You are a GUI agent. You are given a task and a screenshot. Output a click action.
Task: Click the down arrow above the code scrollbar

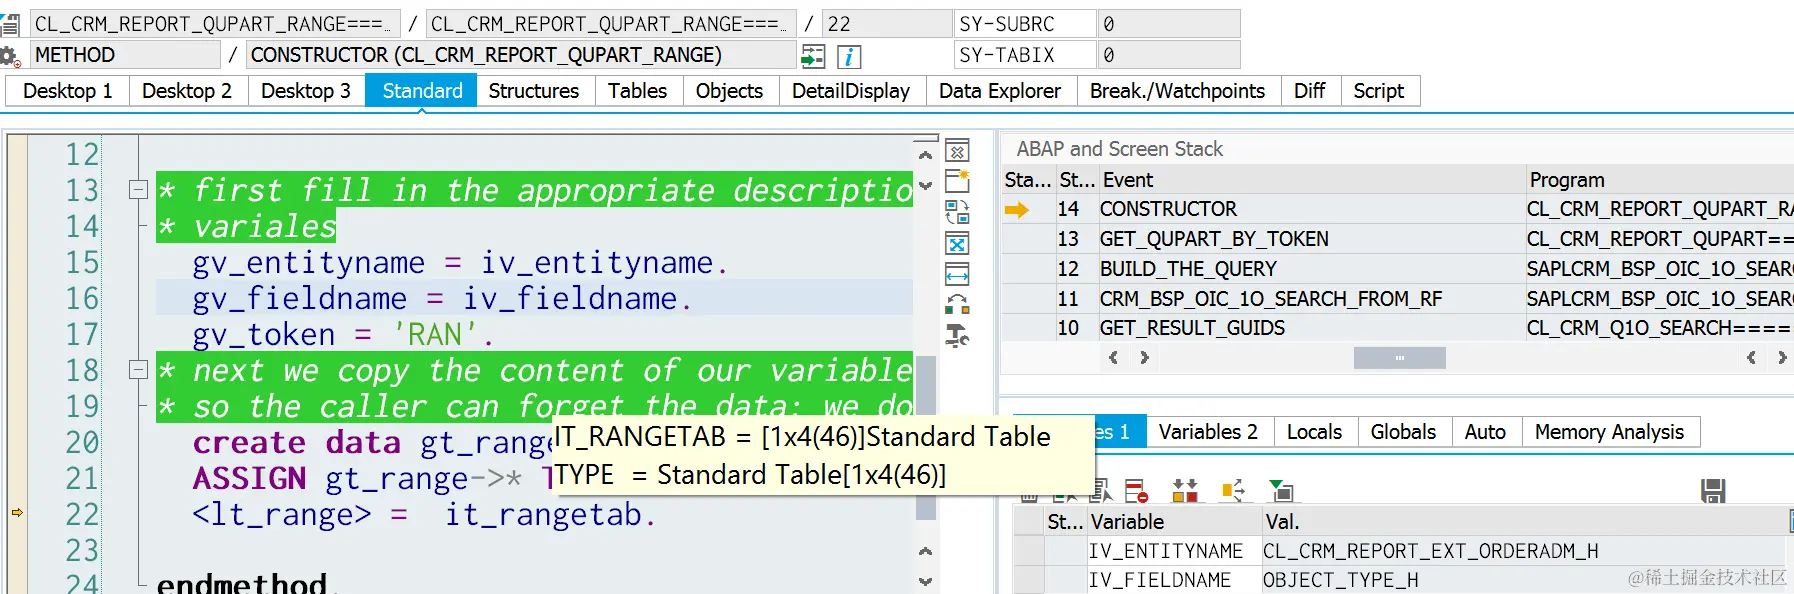tap(925, 185)
